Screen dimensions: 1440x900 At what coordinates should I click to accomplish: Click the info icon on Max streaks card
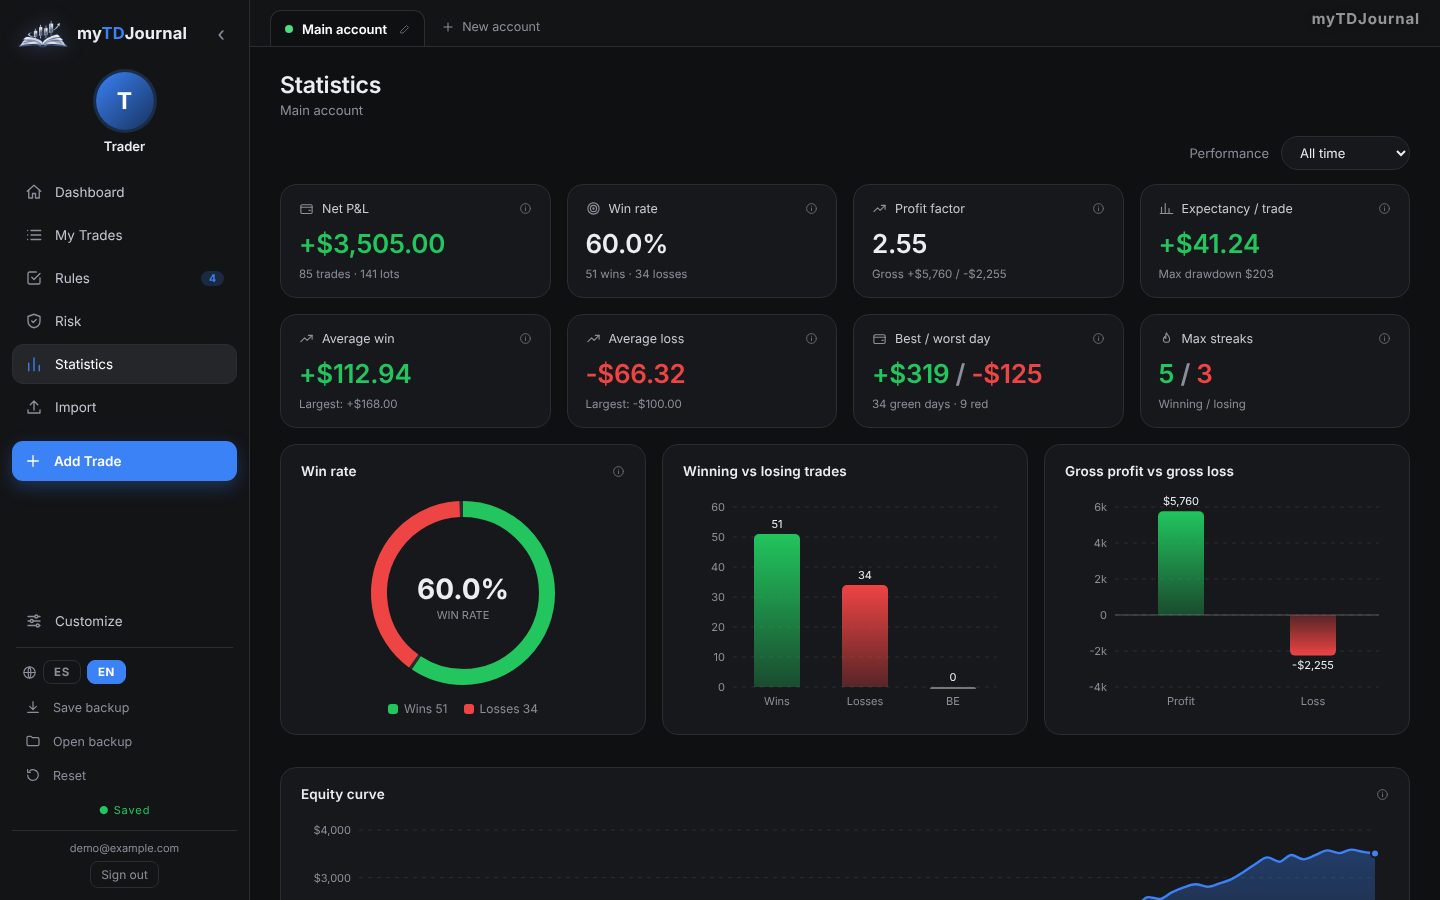[1384, 339]
